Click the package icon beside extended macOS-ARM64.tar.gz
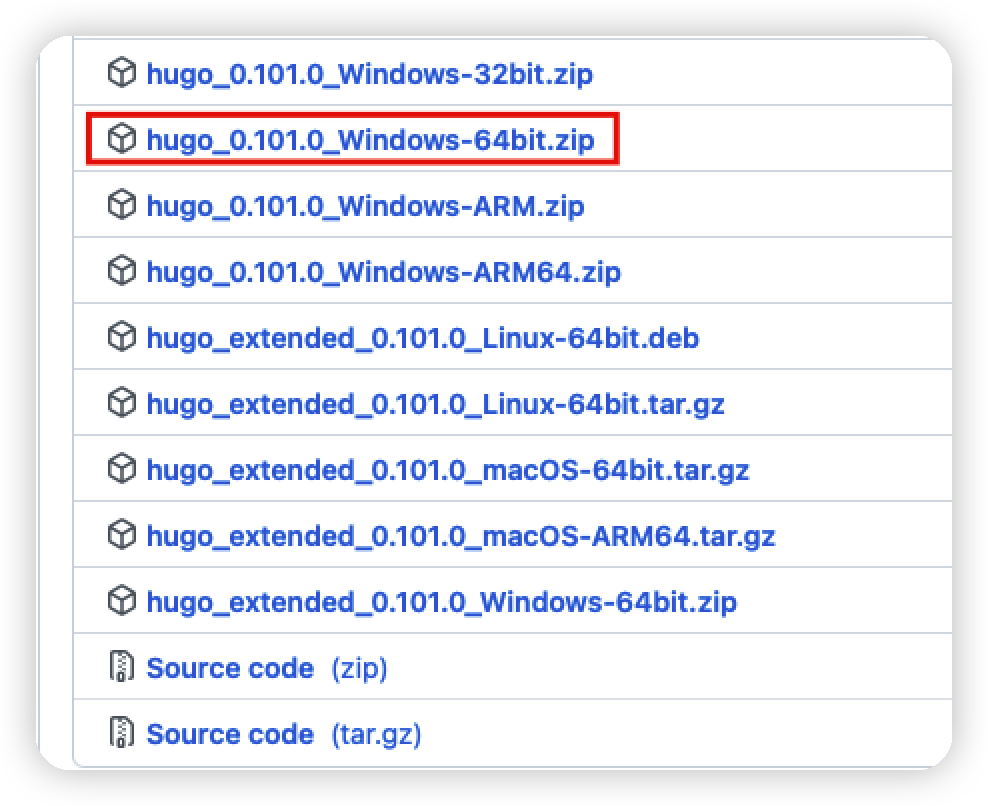This screenshot has width=988, height=806. click(x=121, y=536)
